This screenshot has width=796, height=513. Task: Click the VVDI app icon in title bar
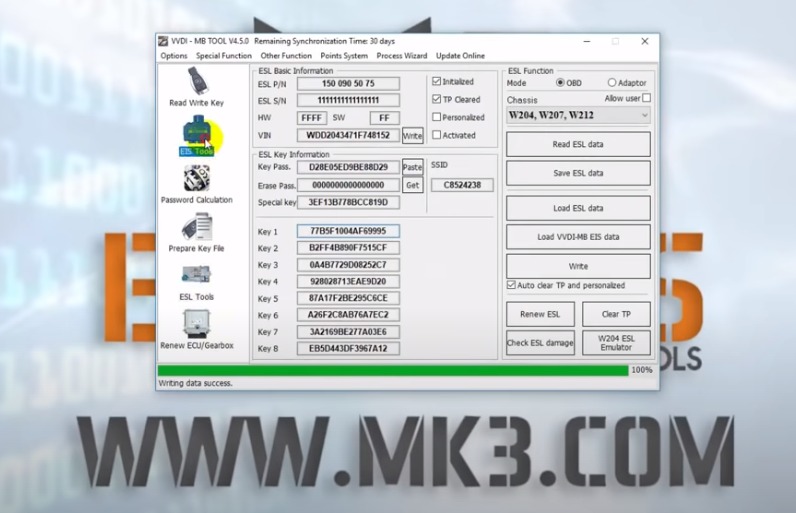tap(163, 41)
